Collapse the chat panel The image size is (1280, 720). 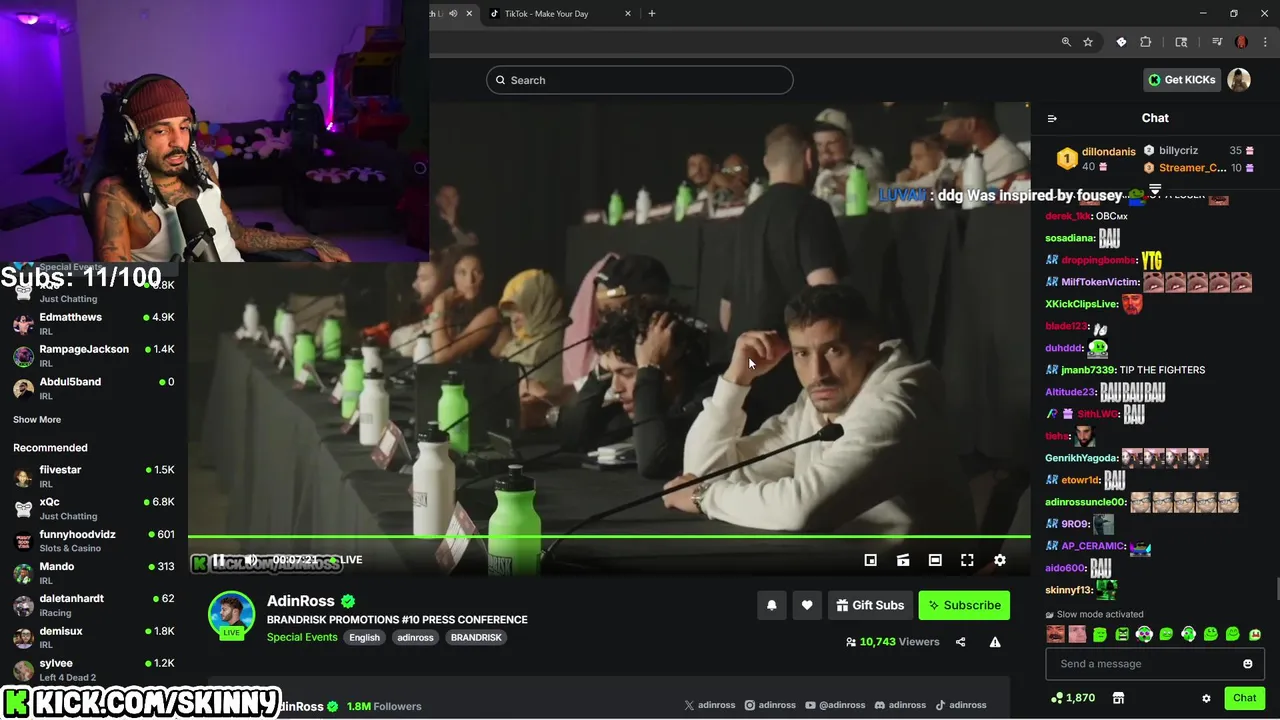click(x=1052, y=118)
